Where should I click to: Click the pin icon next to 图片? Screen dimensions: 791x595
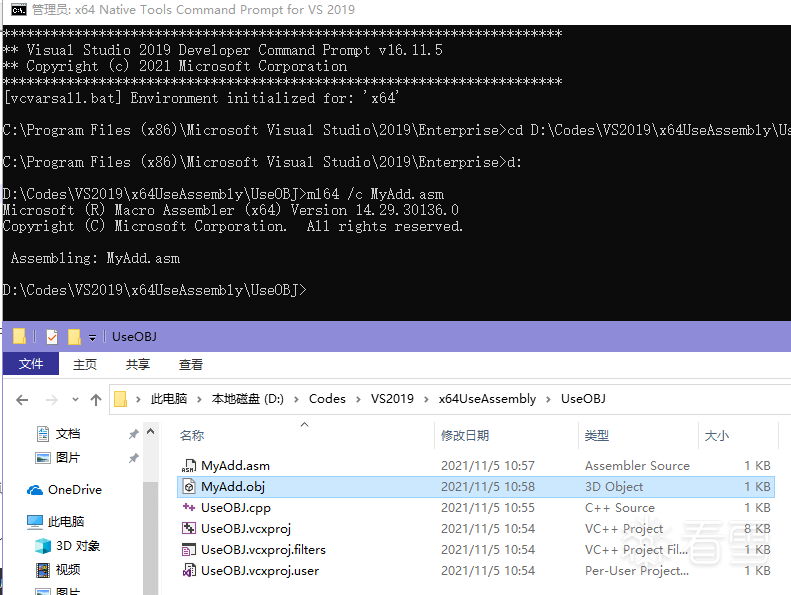(x=133, y=458)
